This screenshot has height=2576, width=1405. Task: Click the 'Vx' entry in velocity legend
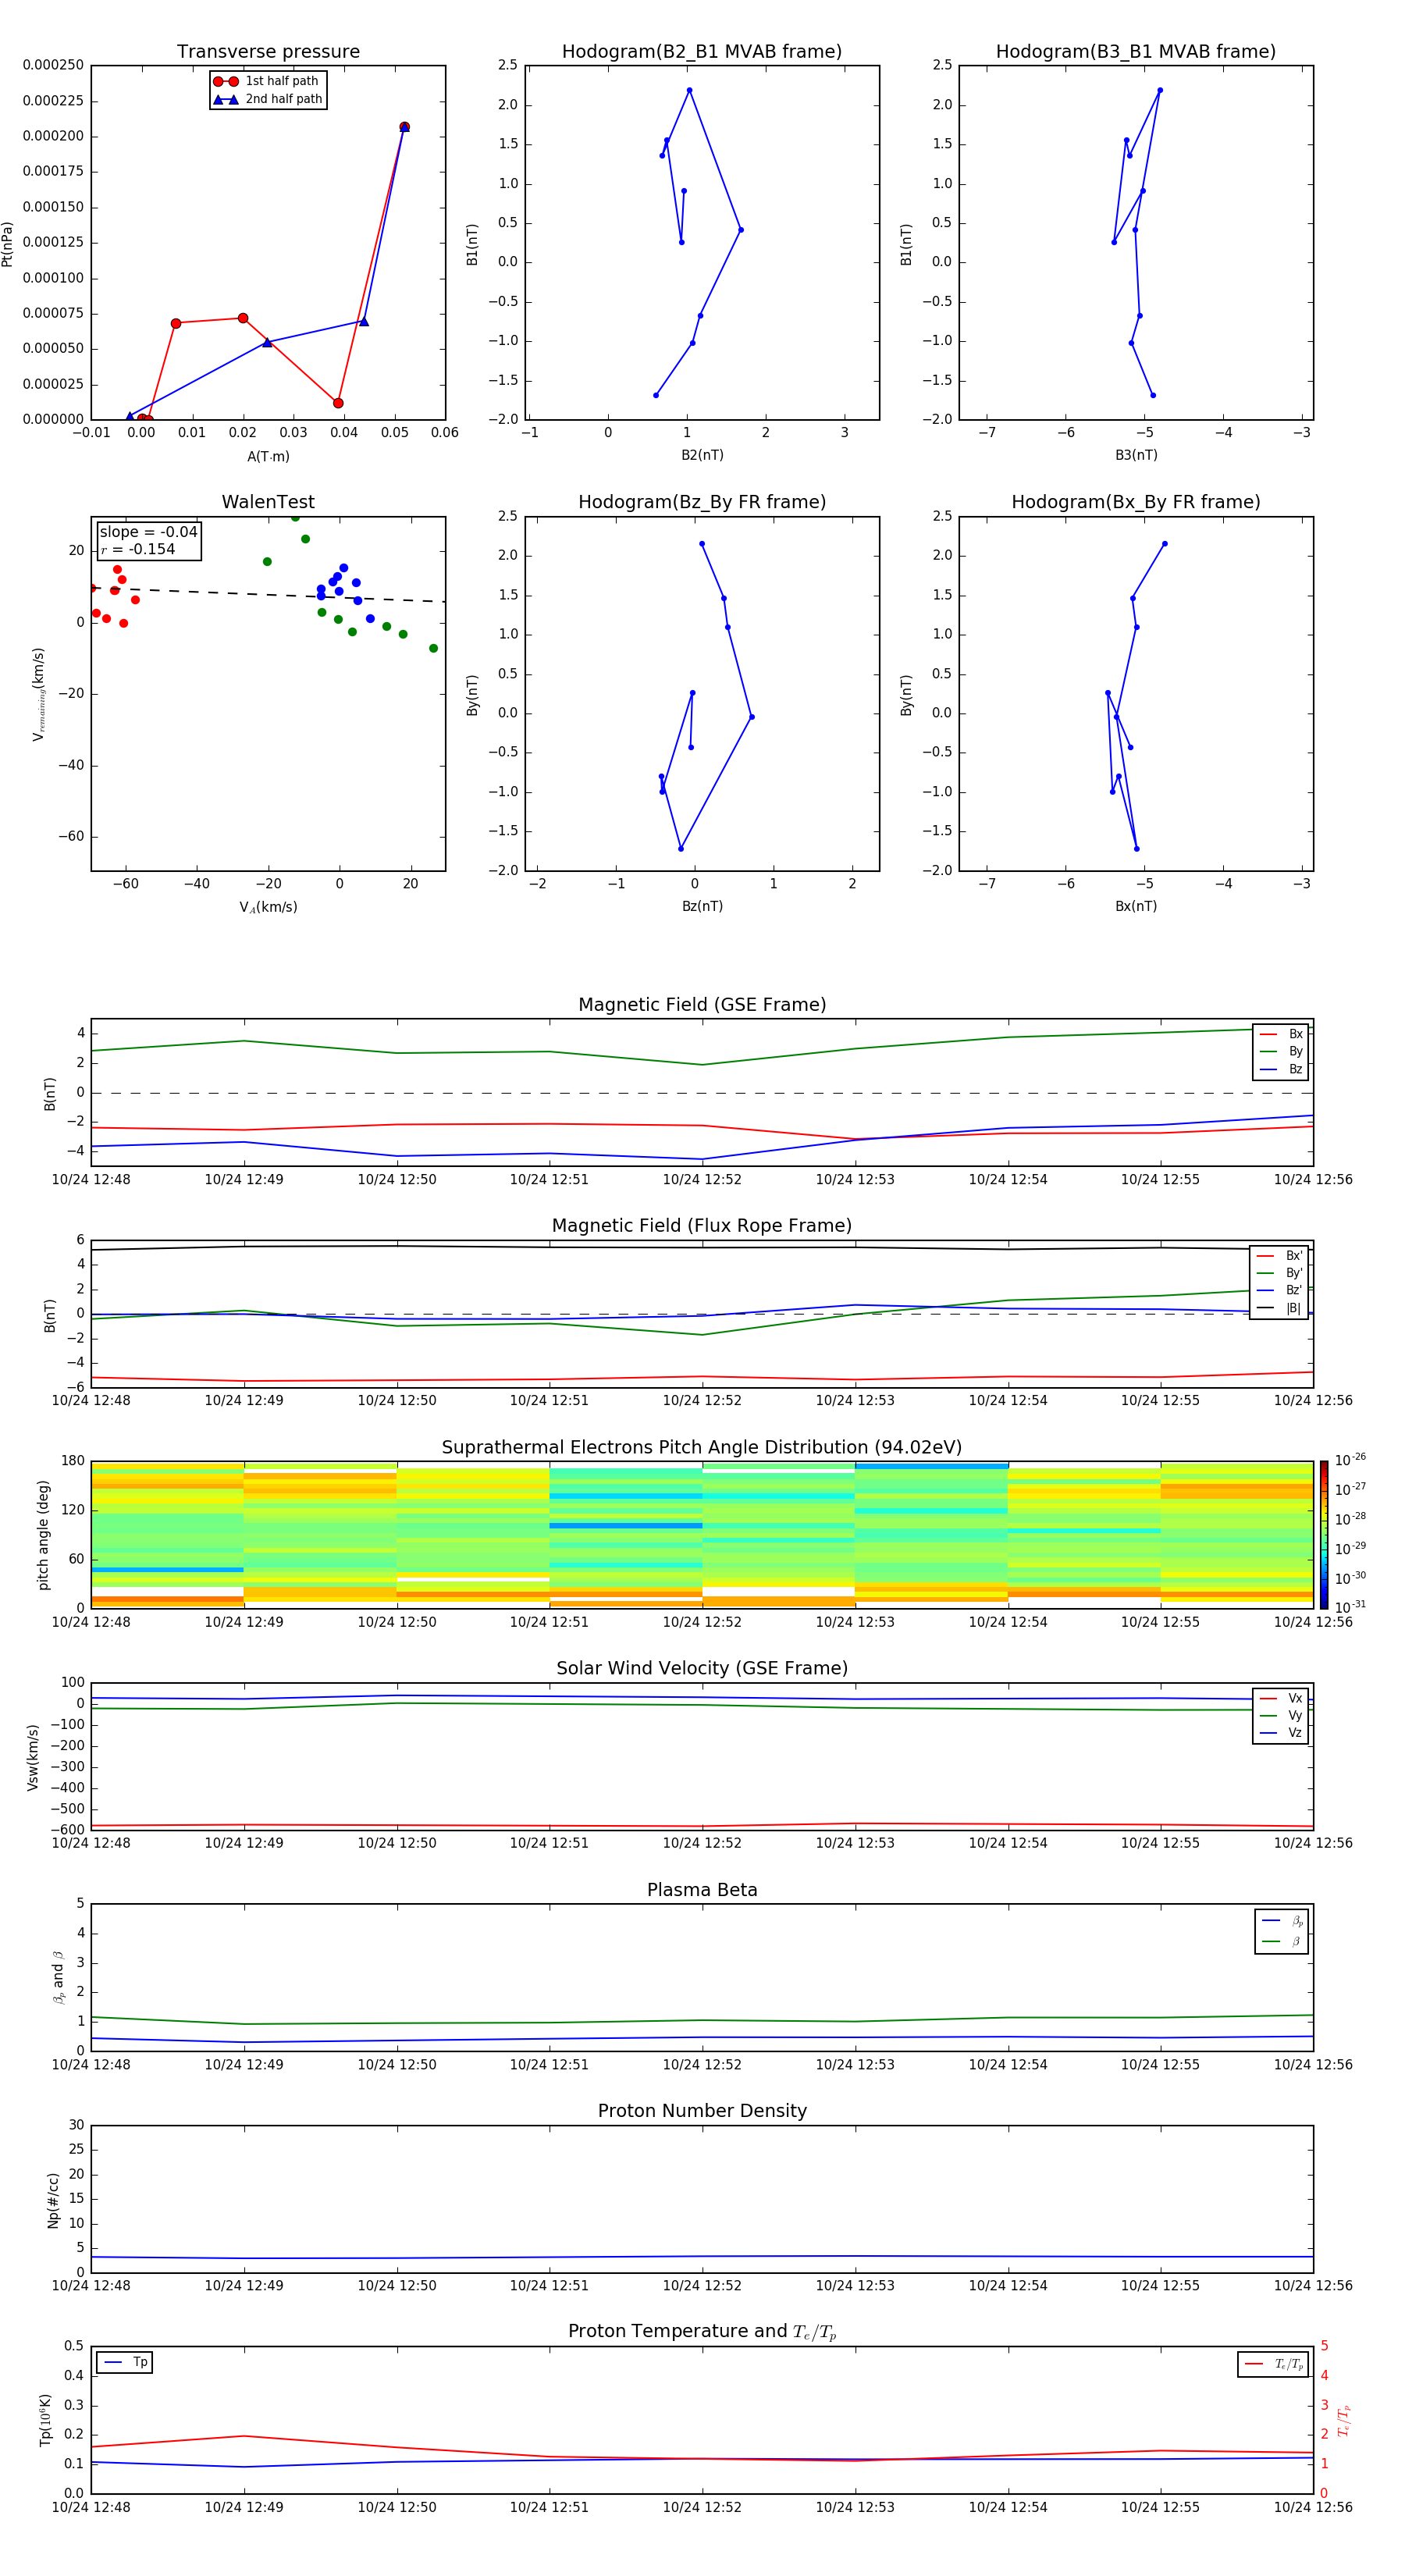coord(1282,1699)
